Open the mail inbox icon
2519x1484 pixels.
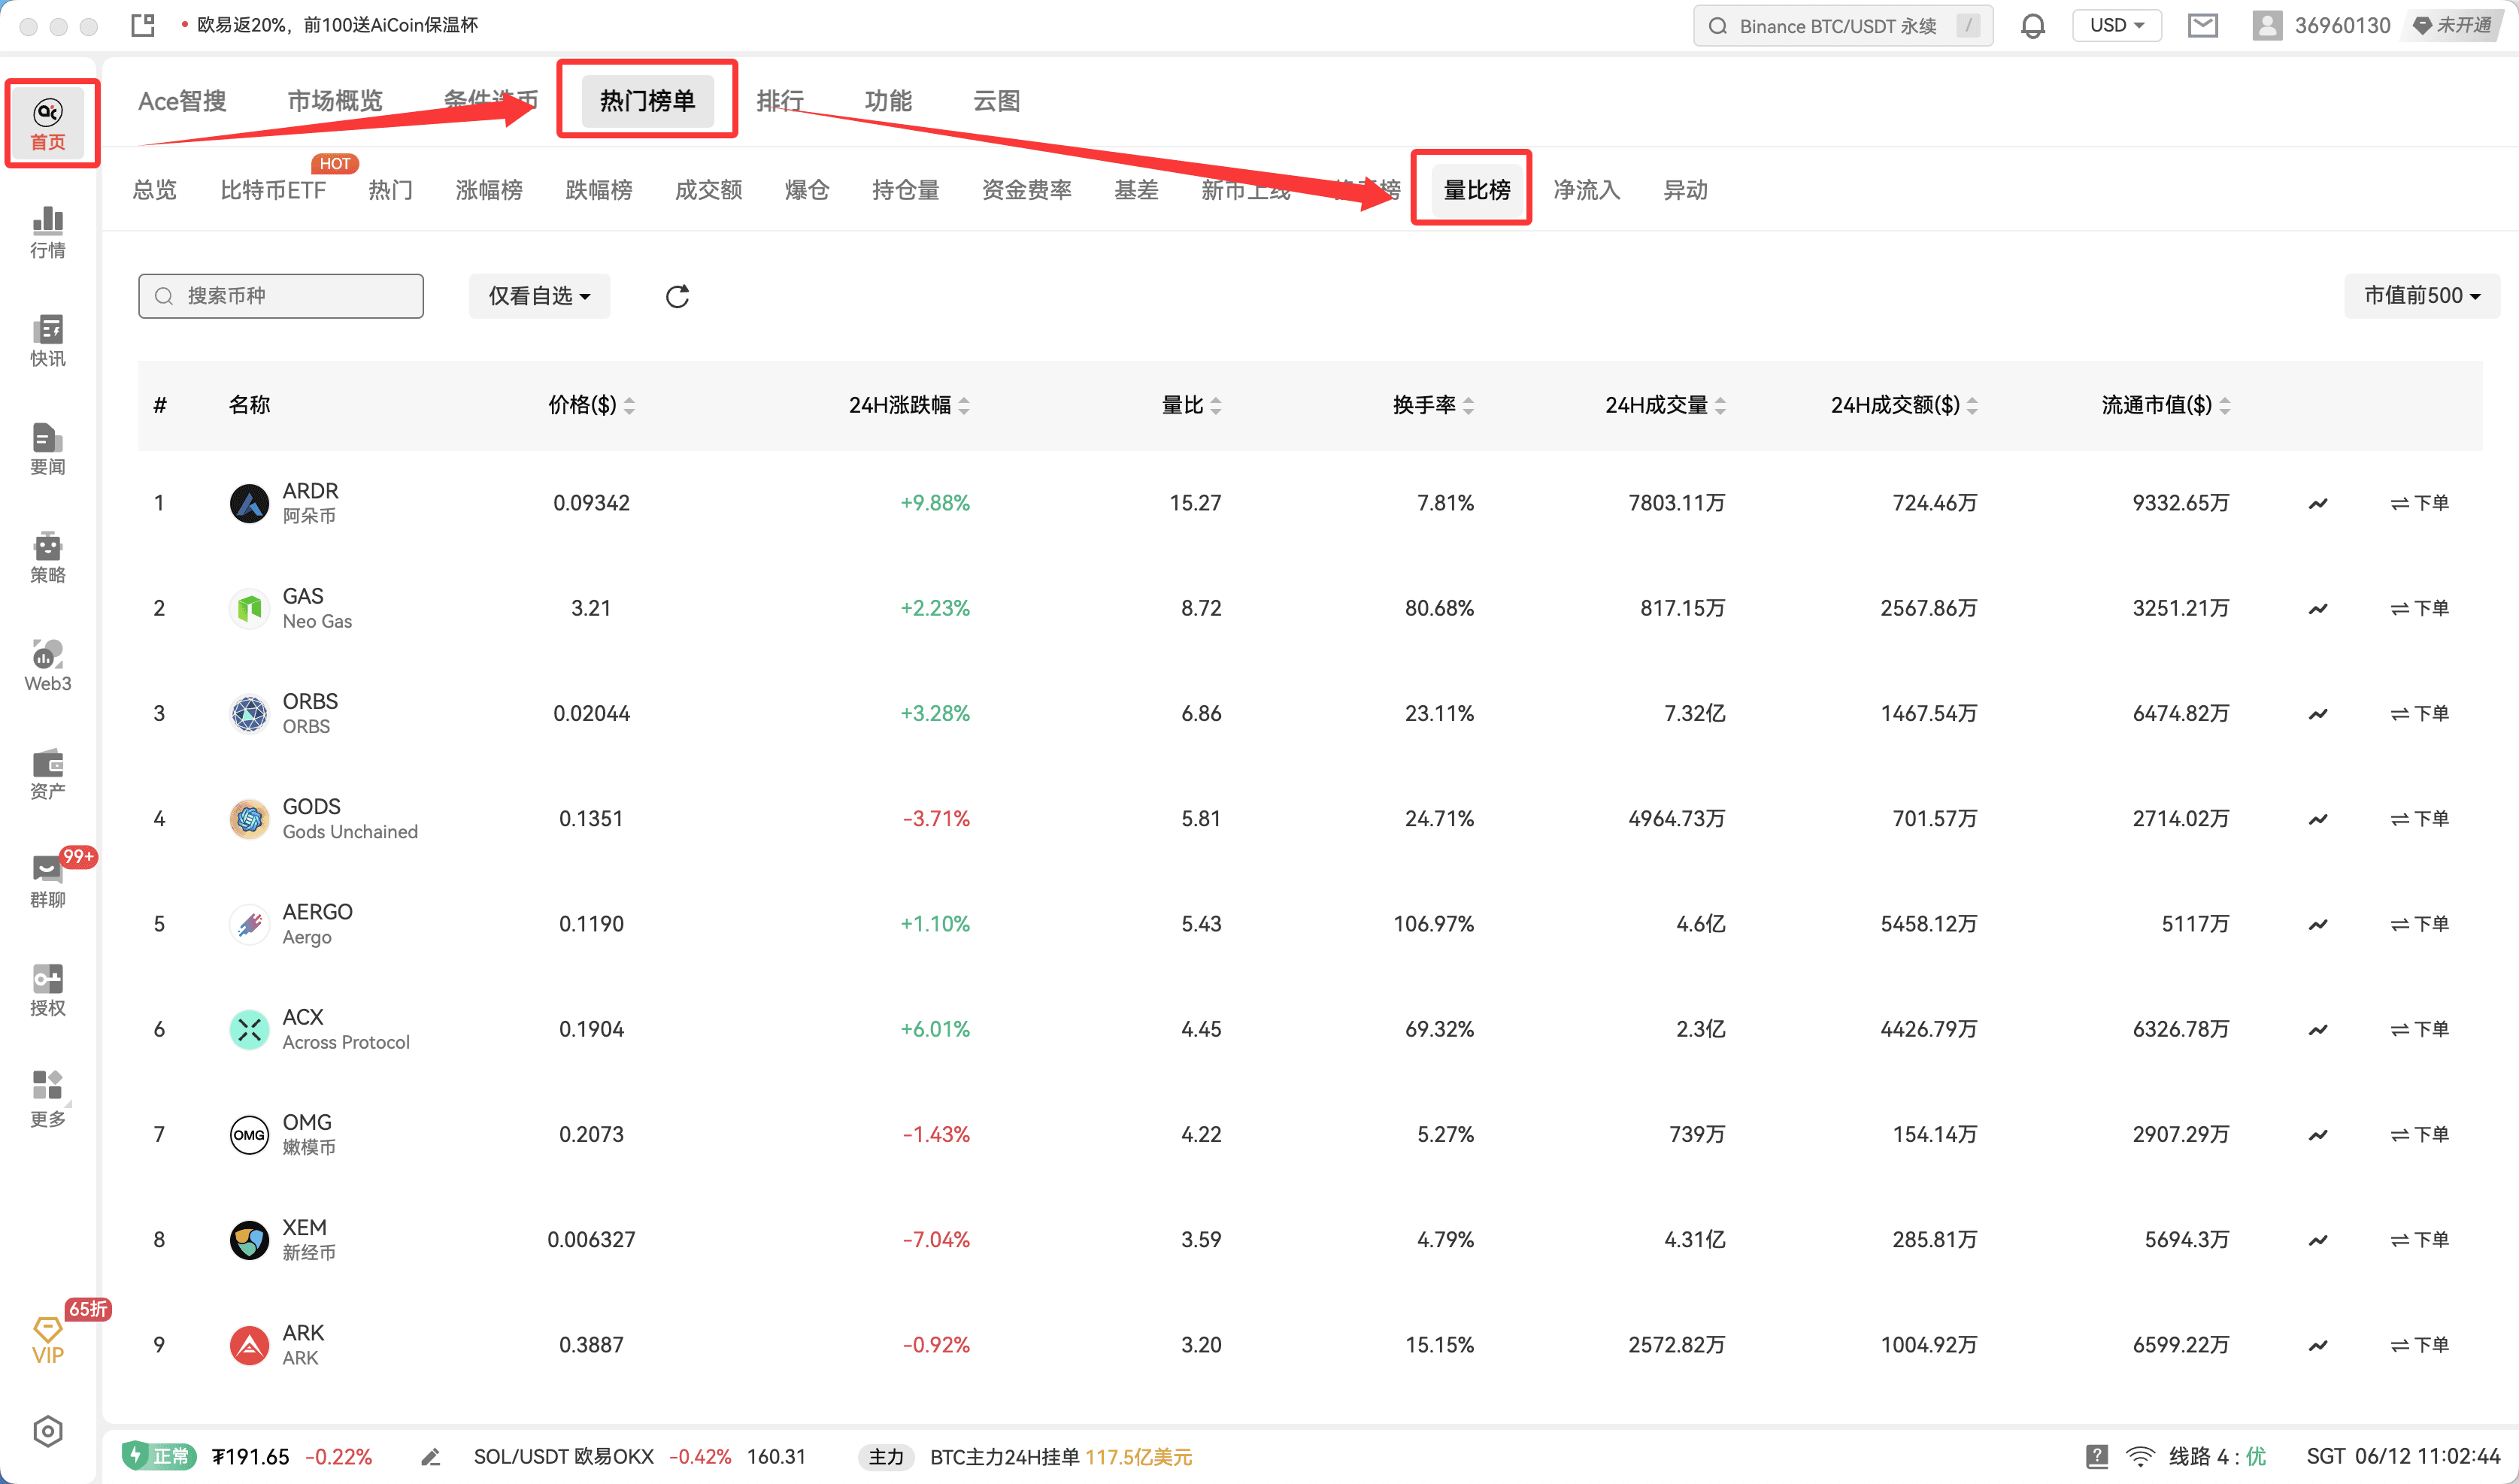[2203, 25]
